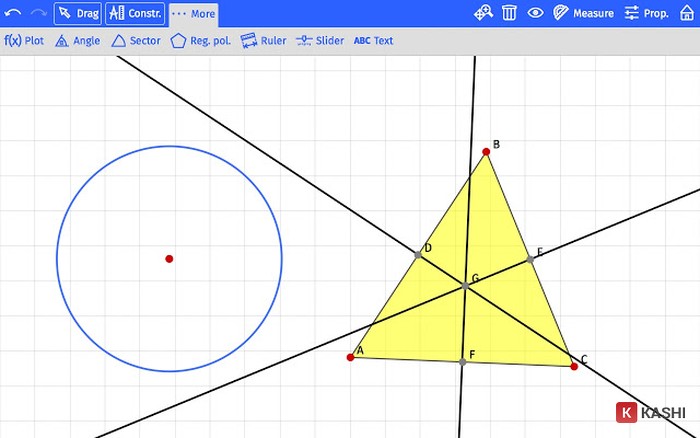Image resolution: width=700 pixels, height=438 pixels.
Task: Click the redo arrow icon
Action: coord(39,13)
